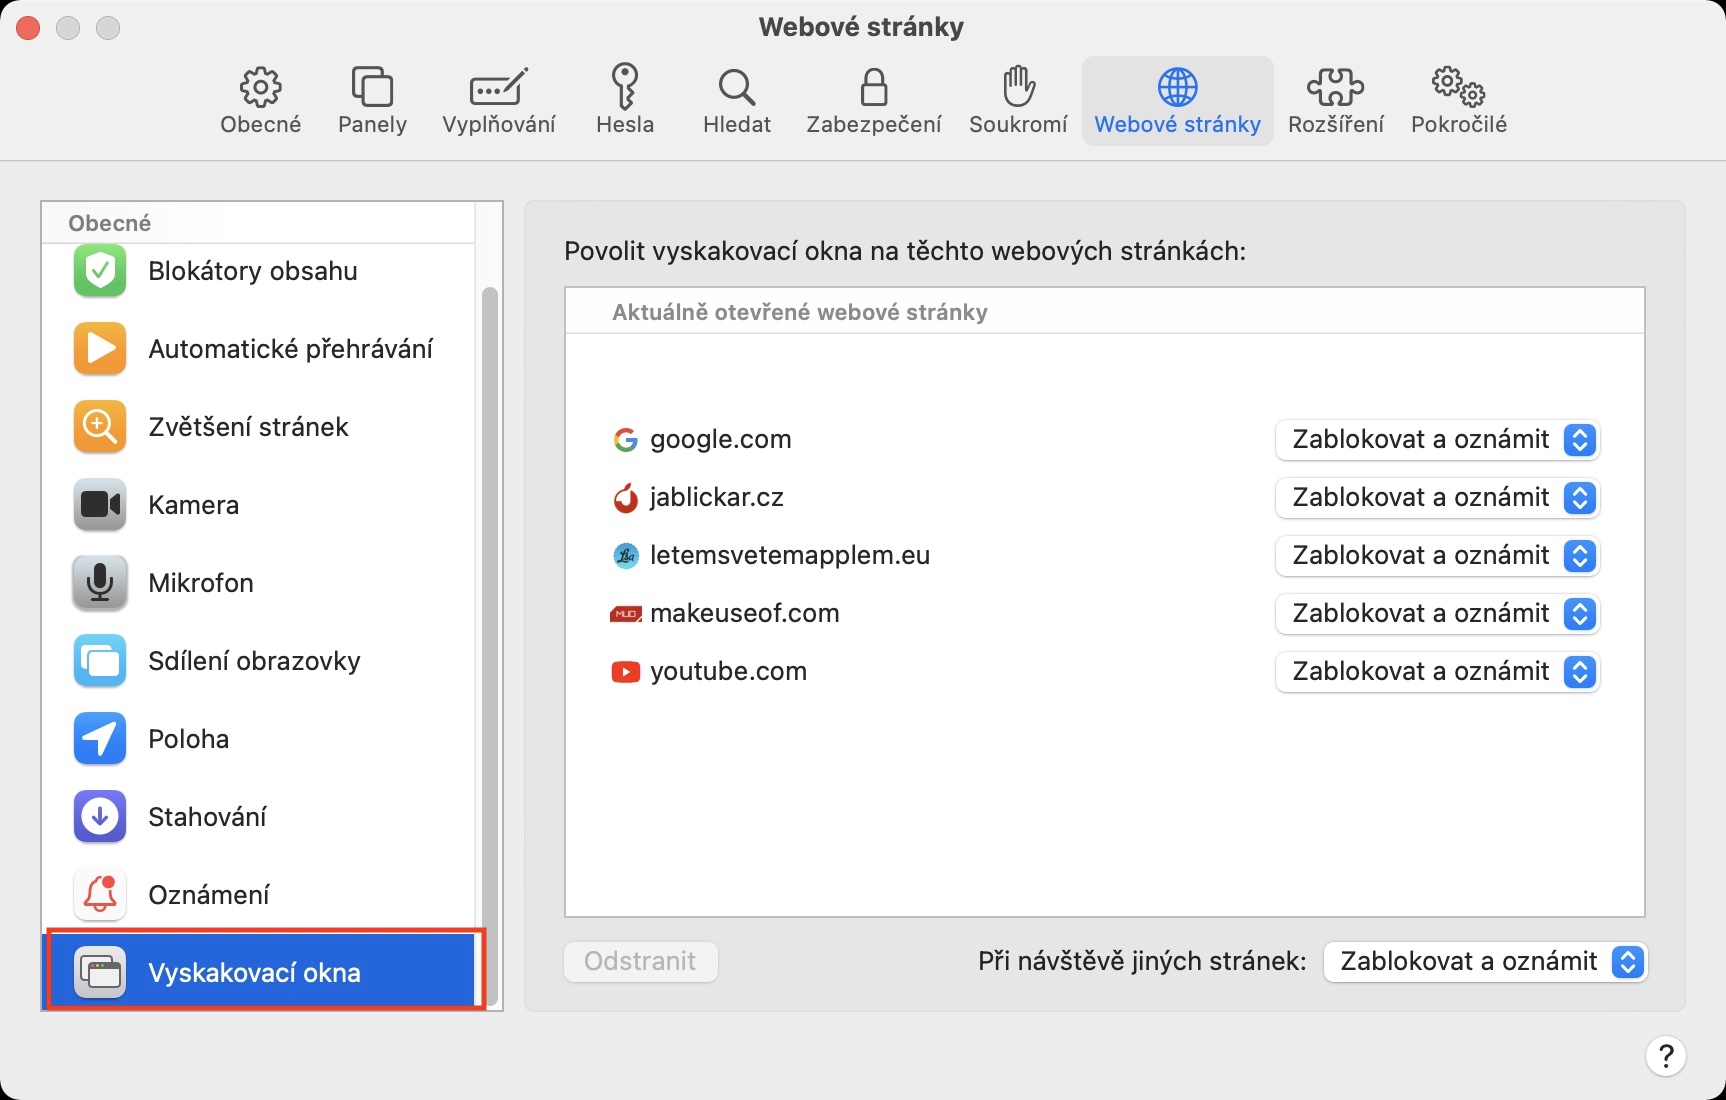Open the jablickar.cz popup setting dropdown

click(1437, 498)
